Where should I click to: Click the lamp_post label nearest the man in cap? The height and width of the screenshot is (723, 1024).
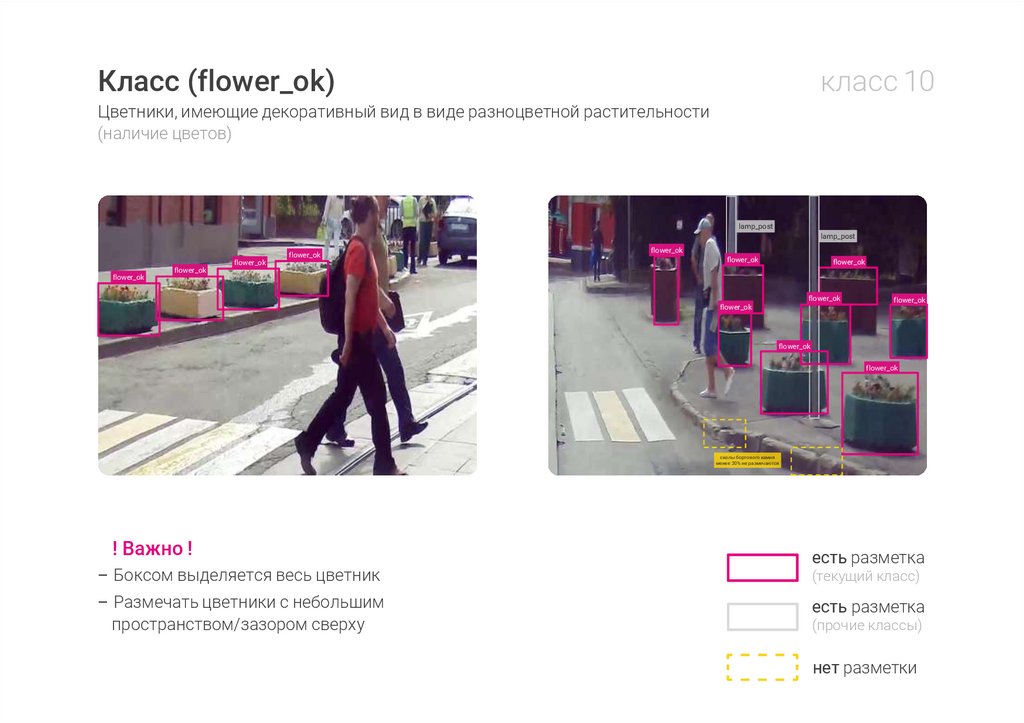pos(755,227)
